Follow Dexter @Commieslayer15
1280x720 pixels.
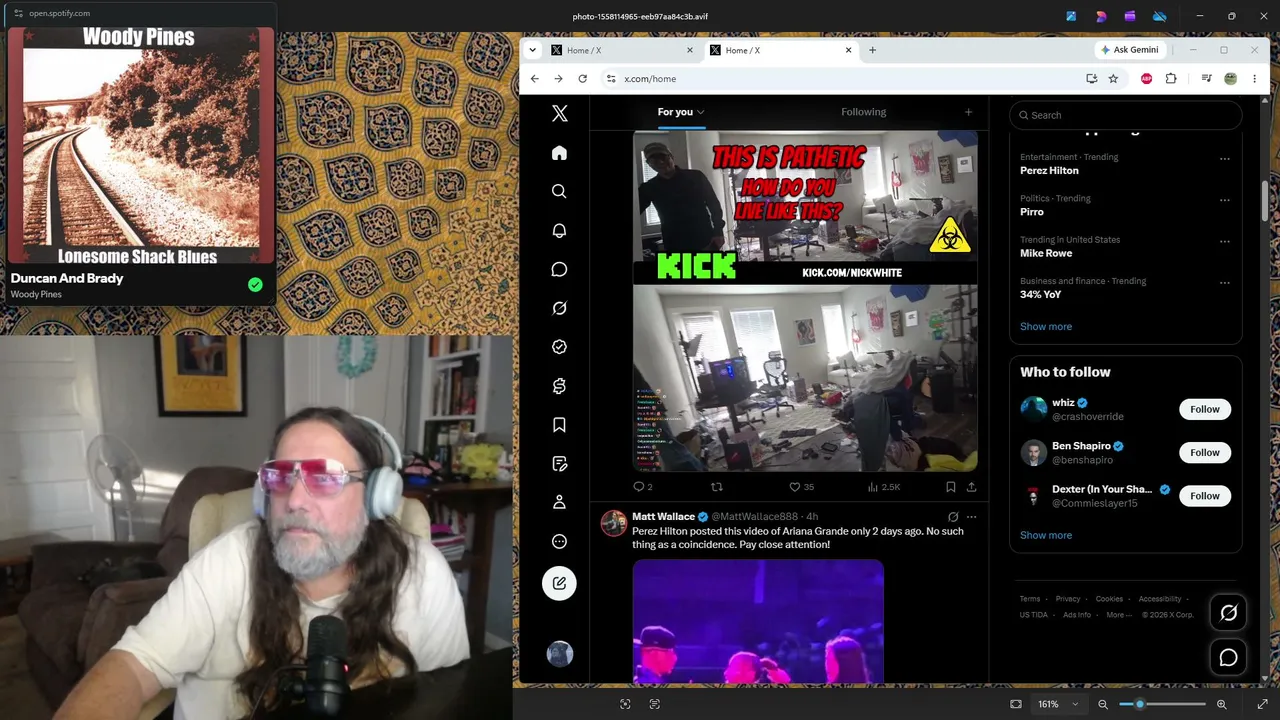[1204, 496]
